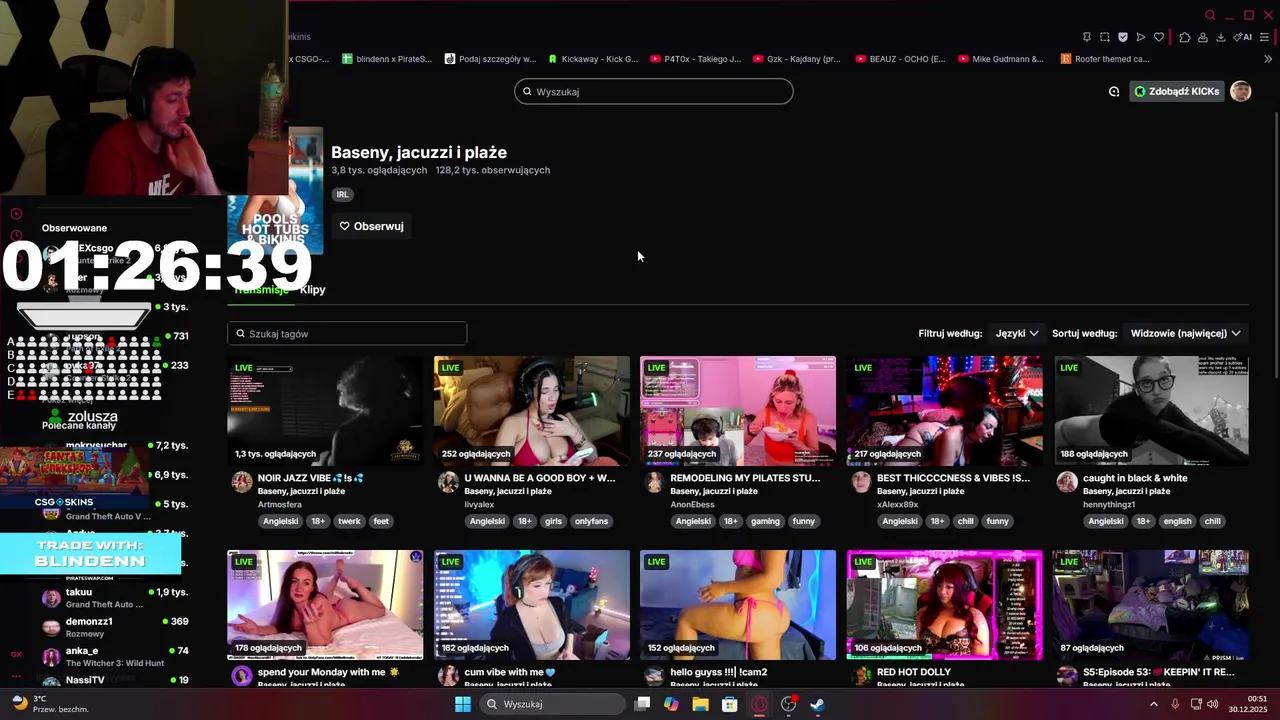This screenshot has width=1280, height=720.
Task: Open Windows Start menu
Action: click(x=463, y=704)
